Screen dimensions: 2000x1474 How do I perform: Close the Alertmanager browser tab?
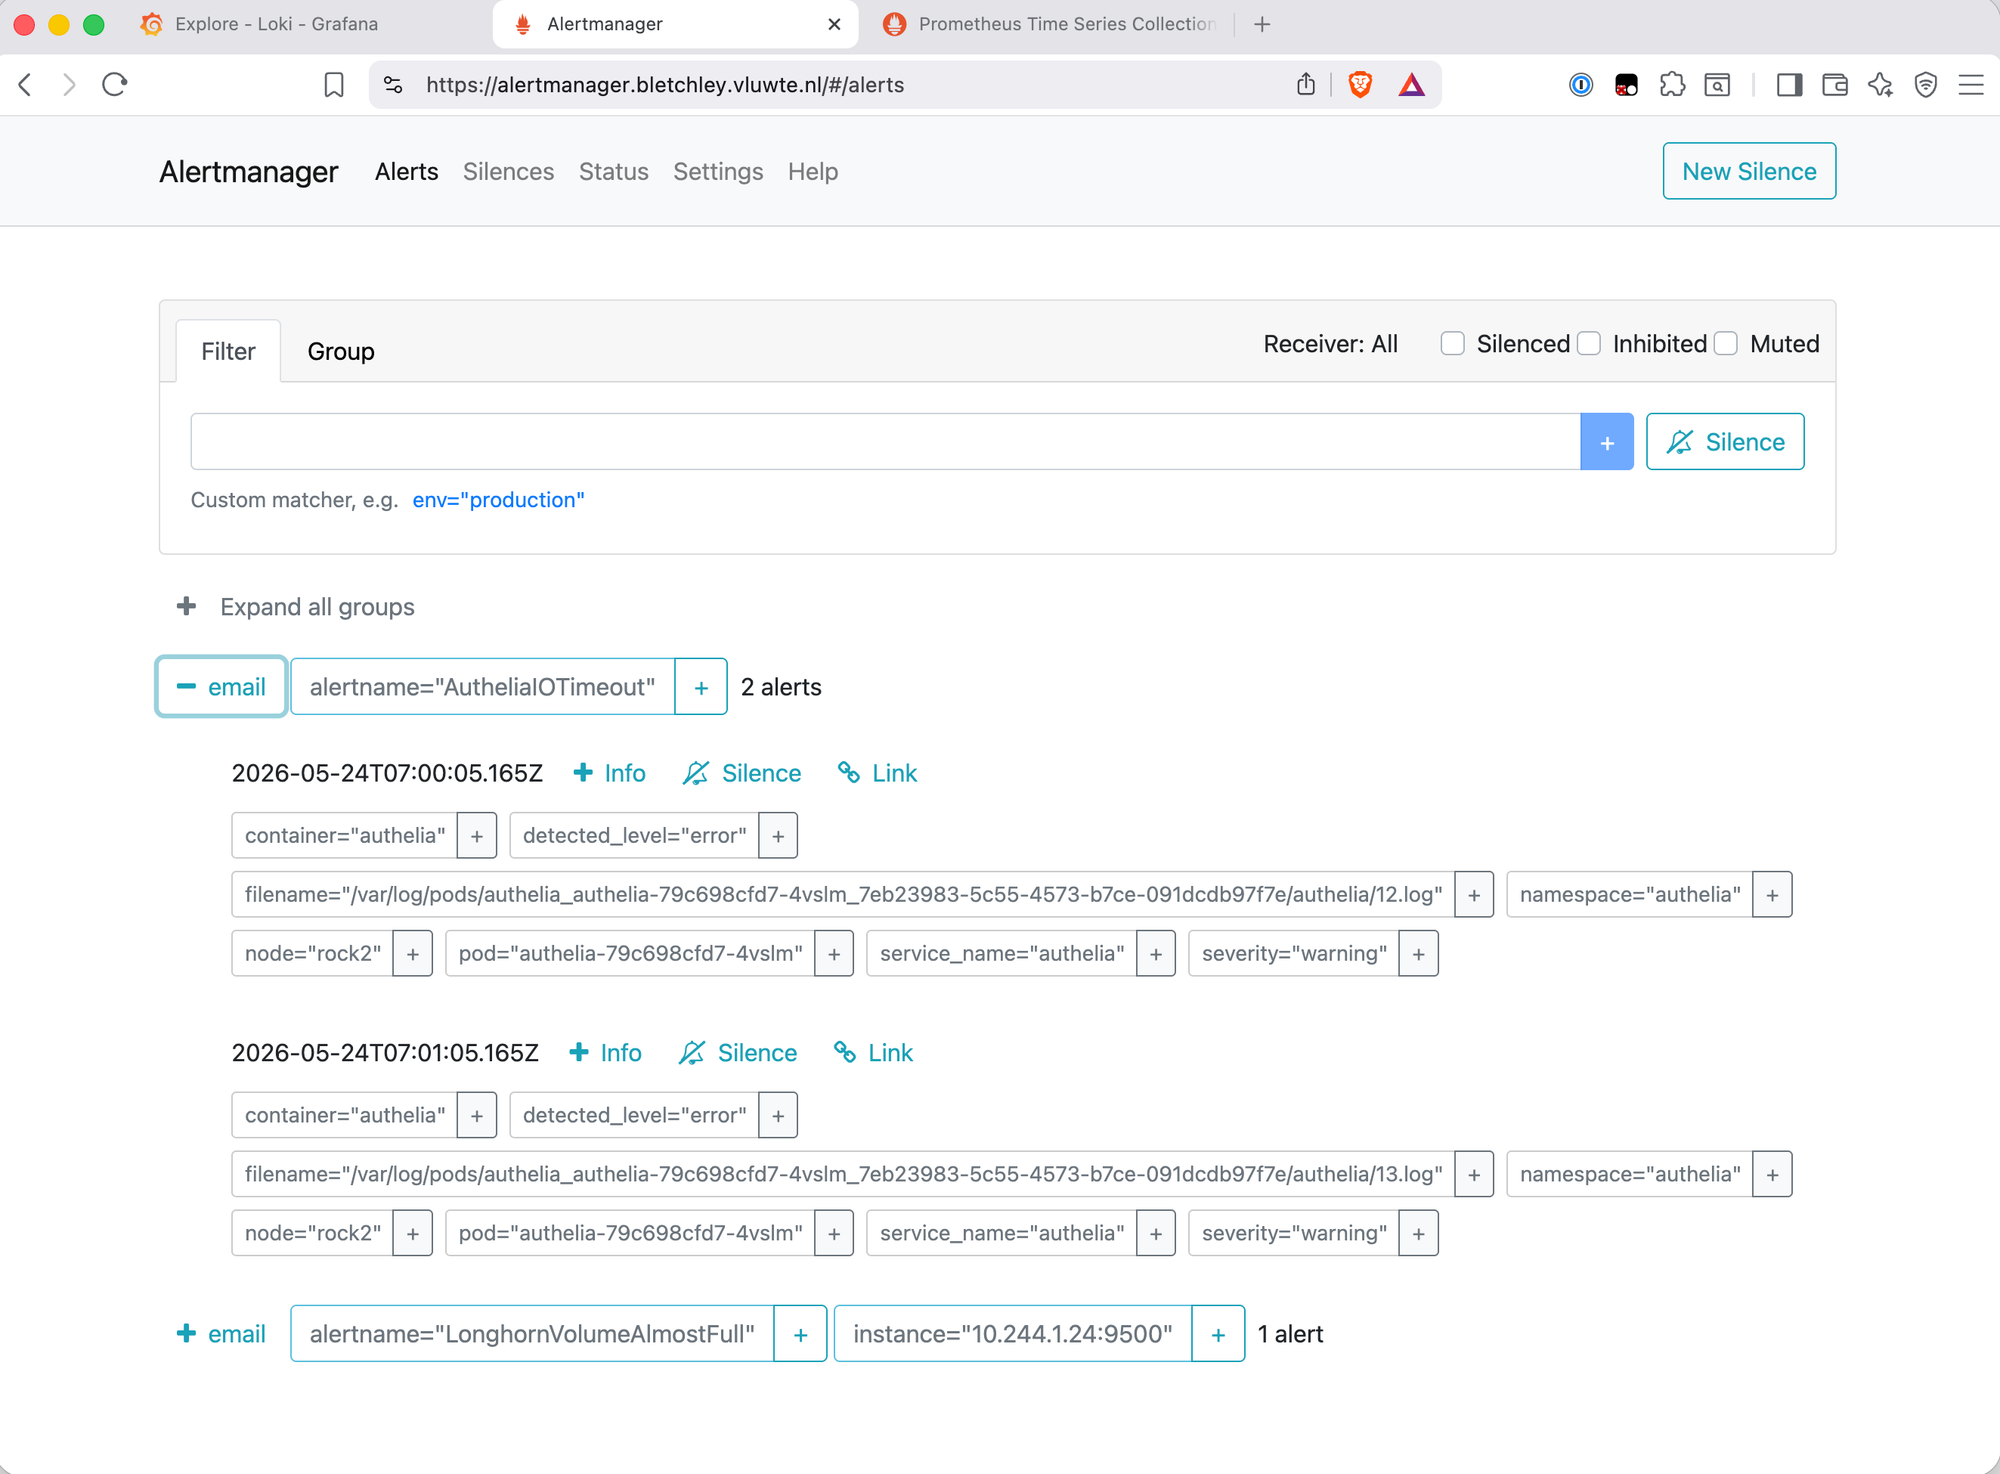point(834,24)
